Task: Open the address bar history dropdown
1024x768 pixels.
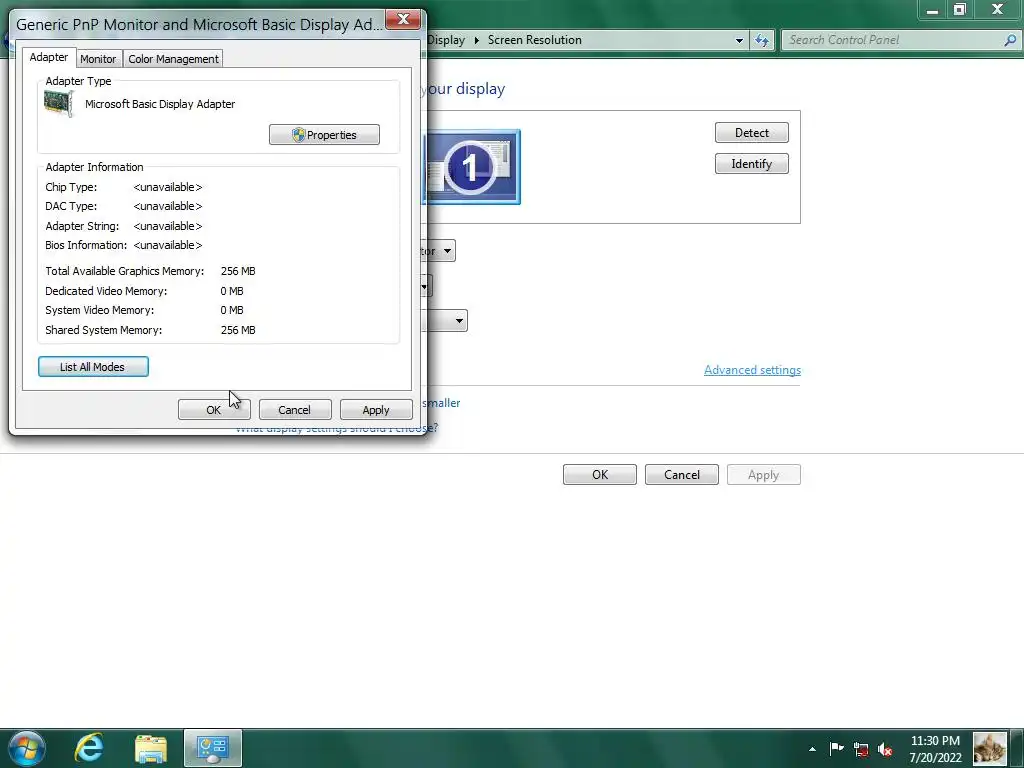Action: pos(739,40)
